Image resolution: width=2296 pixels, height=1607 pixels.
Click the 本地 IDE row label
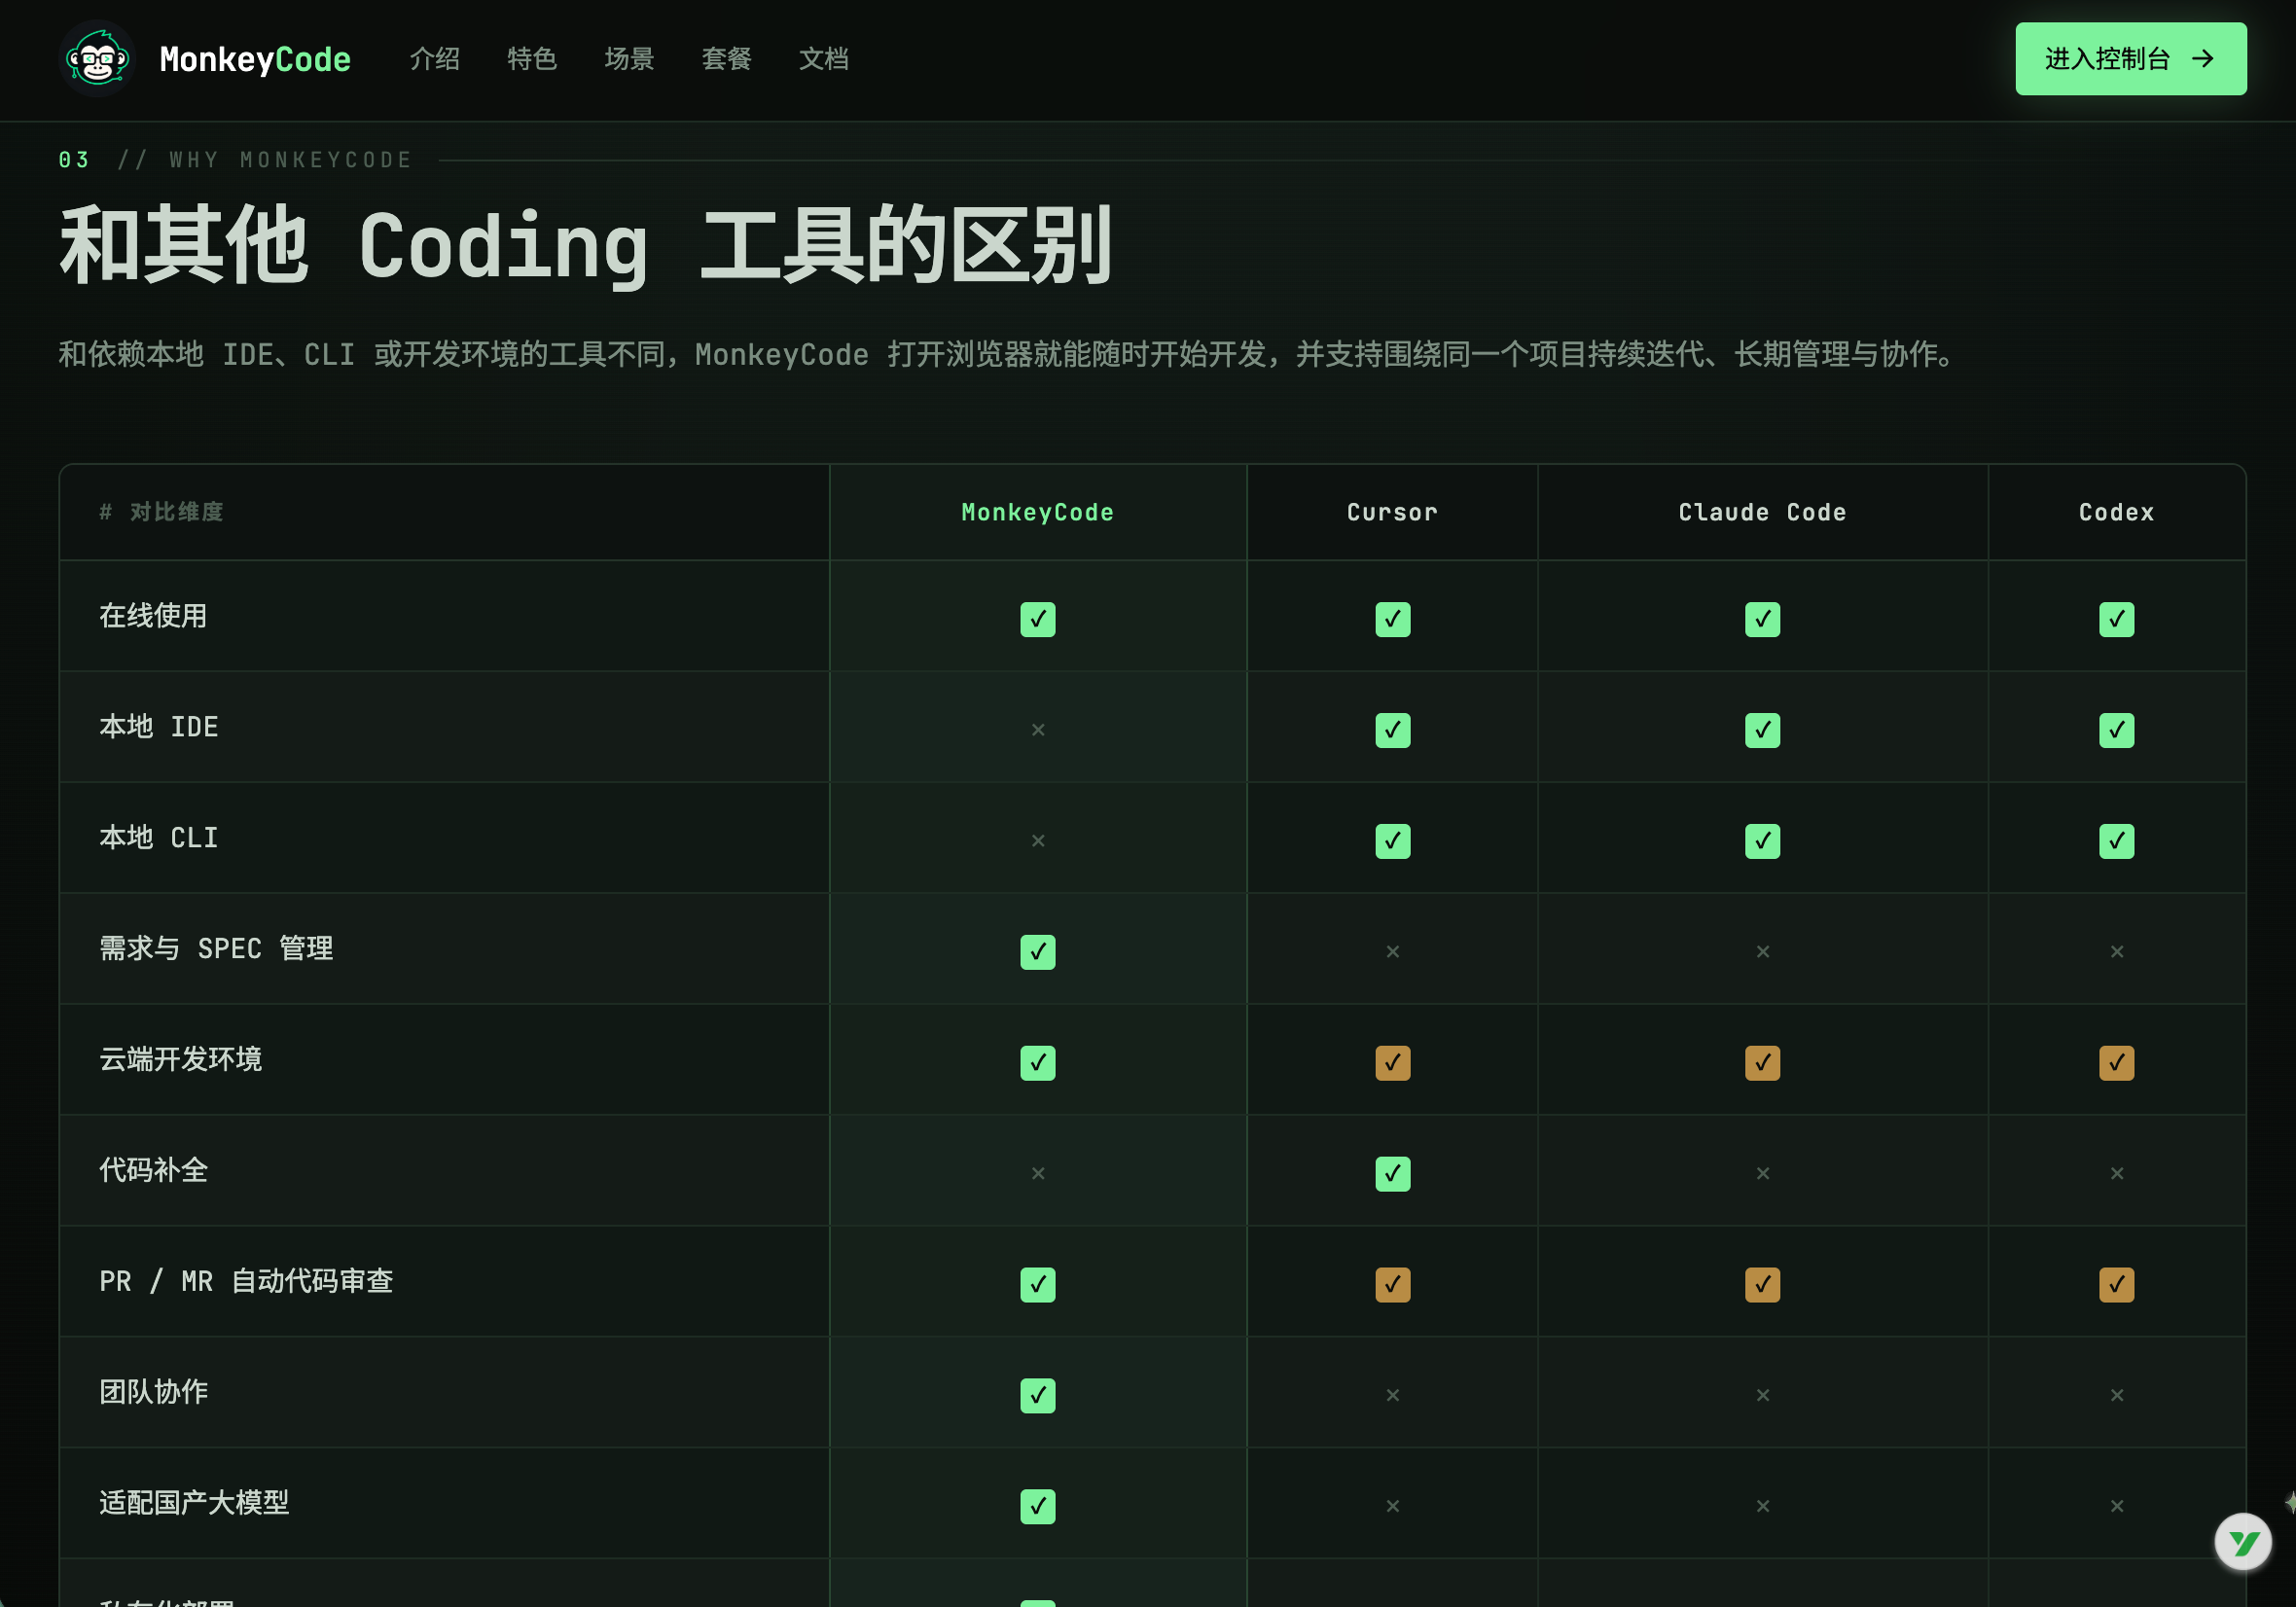158,727
